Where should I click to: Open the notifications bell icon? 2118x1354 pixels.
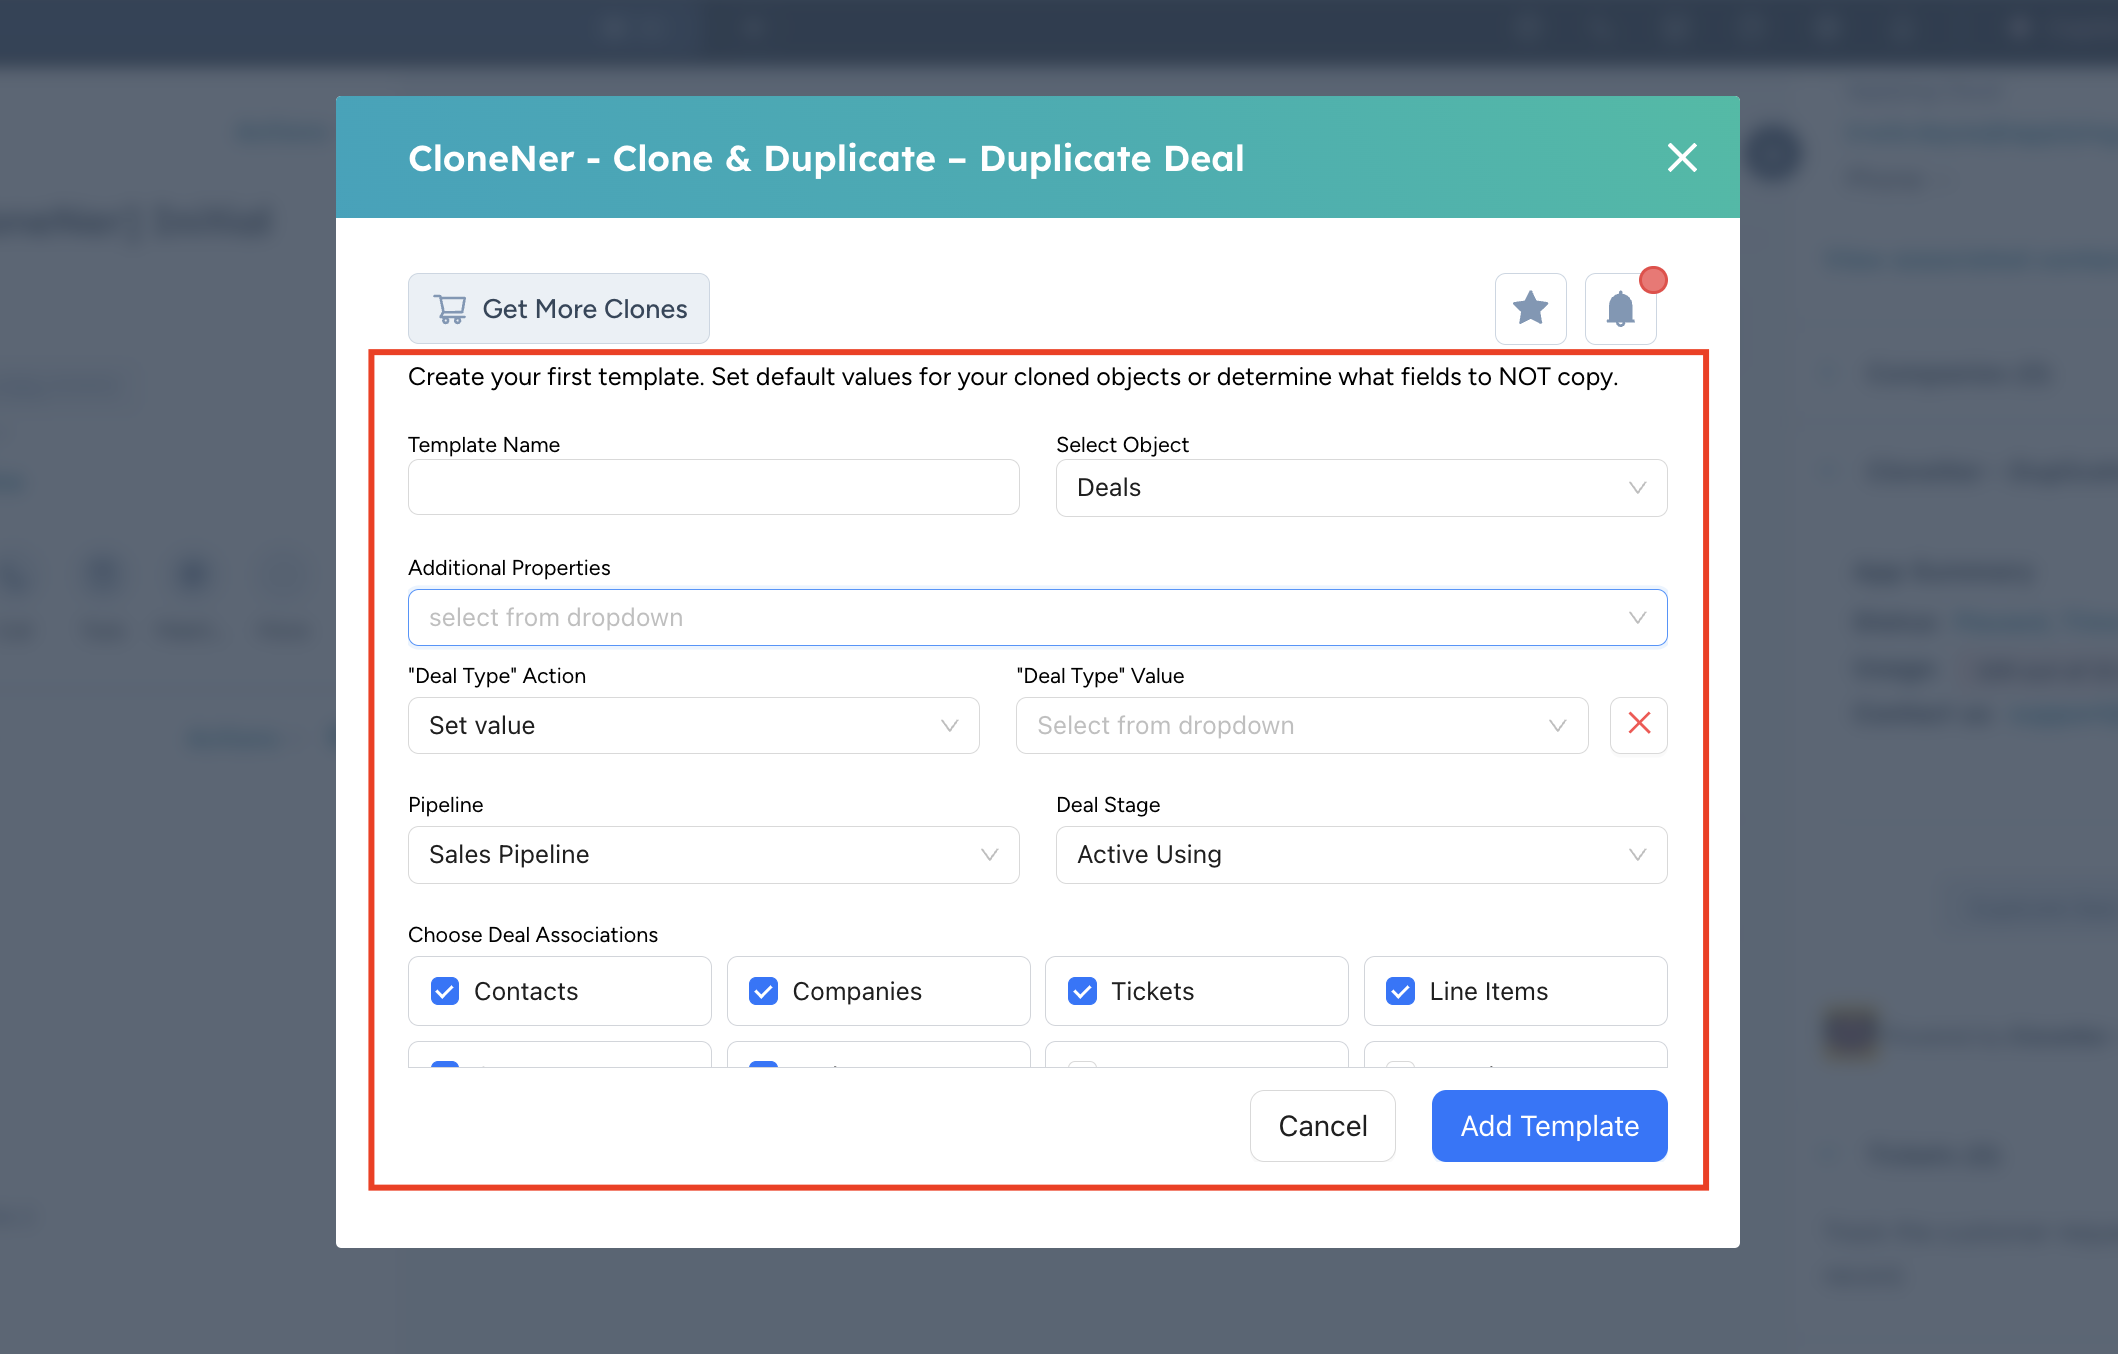1620,309
